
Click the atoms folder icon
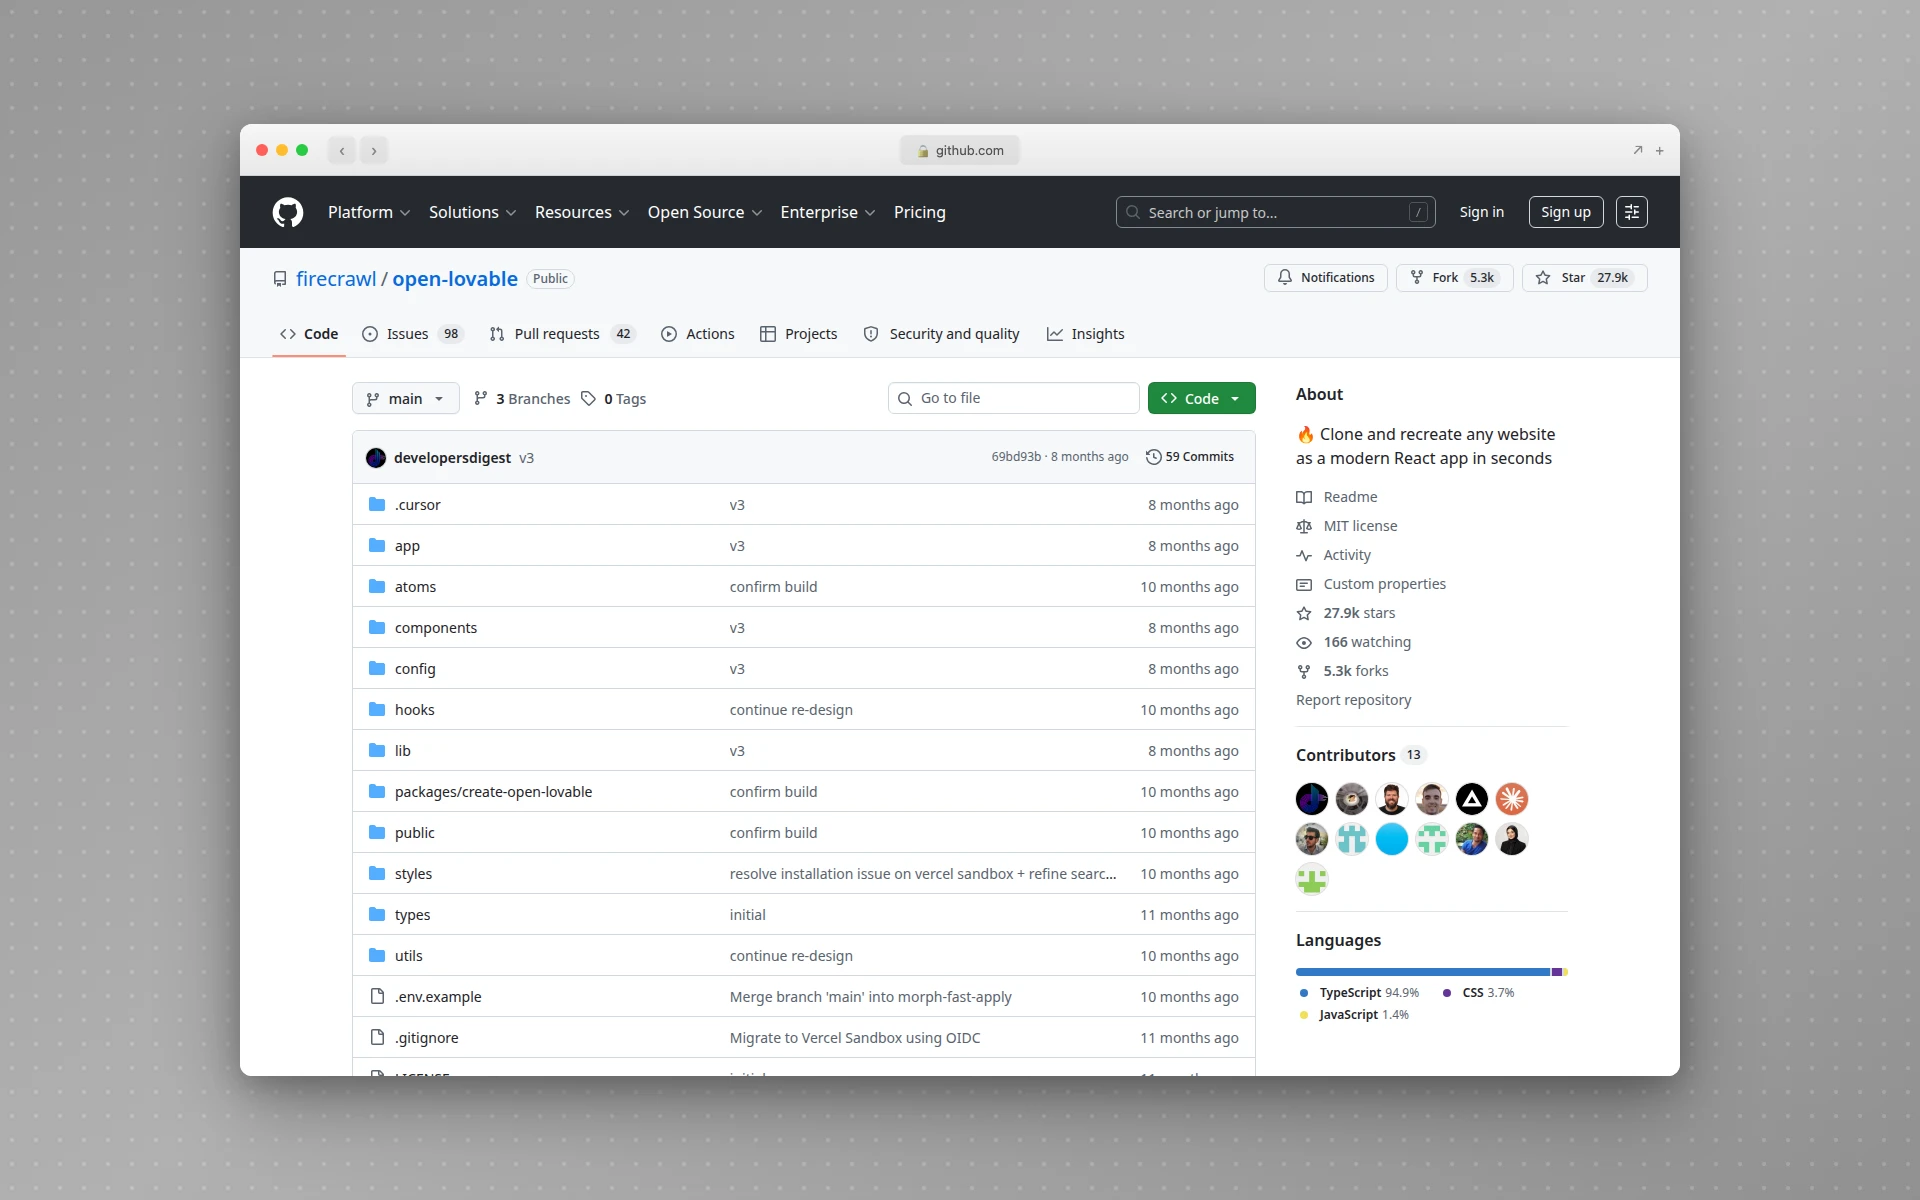point(377,586)
